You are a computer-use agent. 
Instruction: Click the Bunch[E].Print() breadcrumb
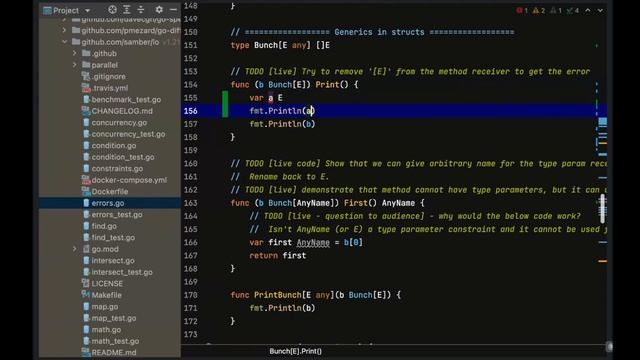click(x=296, y=351)
